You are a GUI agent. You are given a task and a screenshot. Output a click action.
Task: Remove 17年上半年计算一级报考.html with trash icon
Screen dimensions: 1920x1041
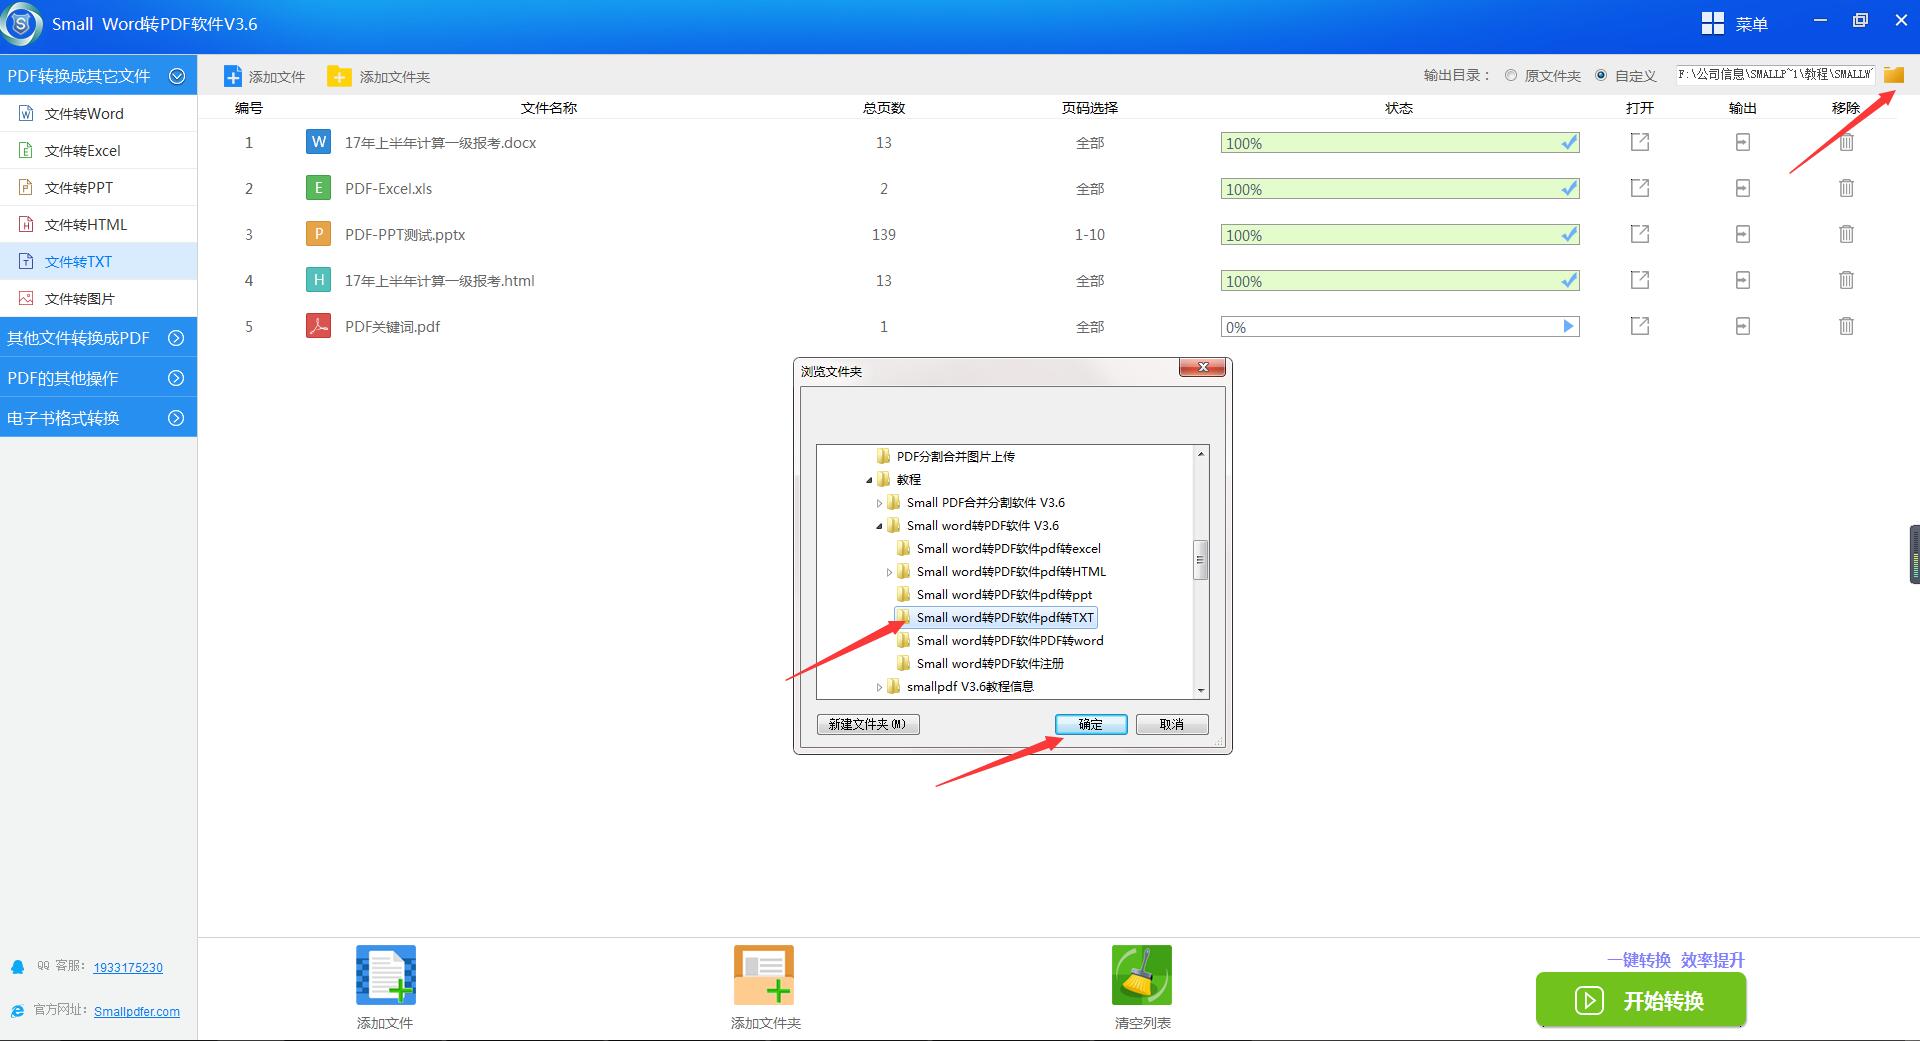pyautogui.click(x=1846, y=280)
